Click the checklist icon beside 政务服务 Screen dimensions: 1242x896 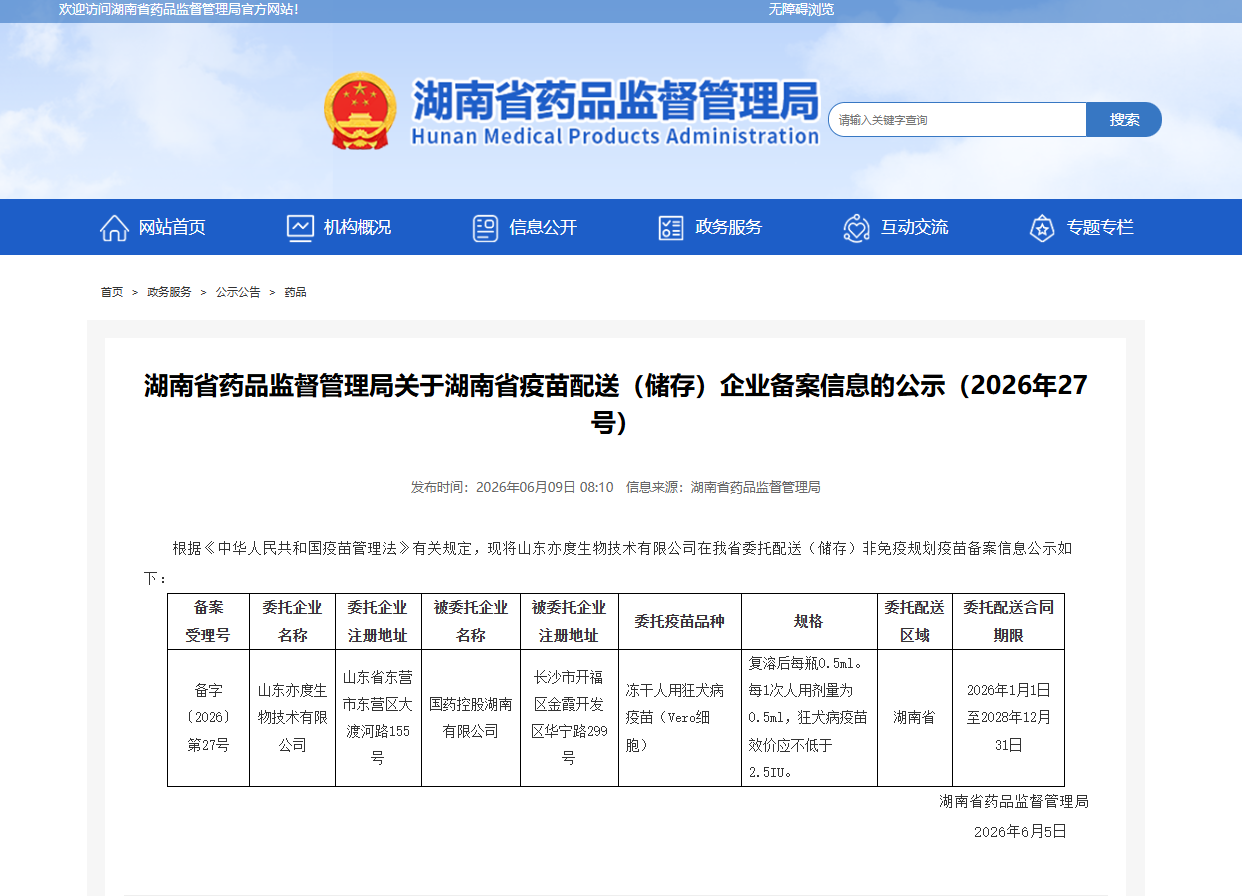click(x=671, y=228)
